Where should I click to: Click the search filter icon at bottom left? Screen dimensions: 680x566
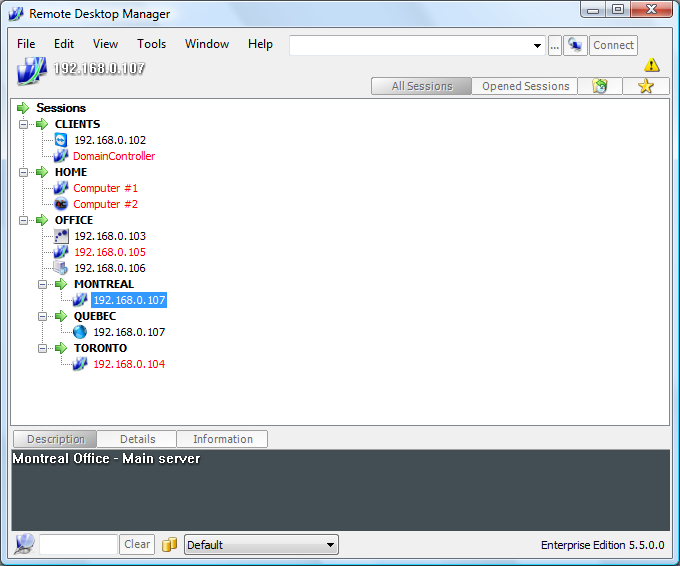click(x=24, y=544)
